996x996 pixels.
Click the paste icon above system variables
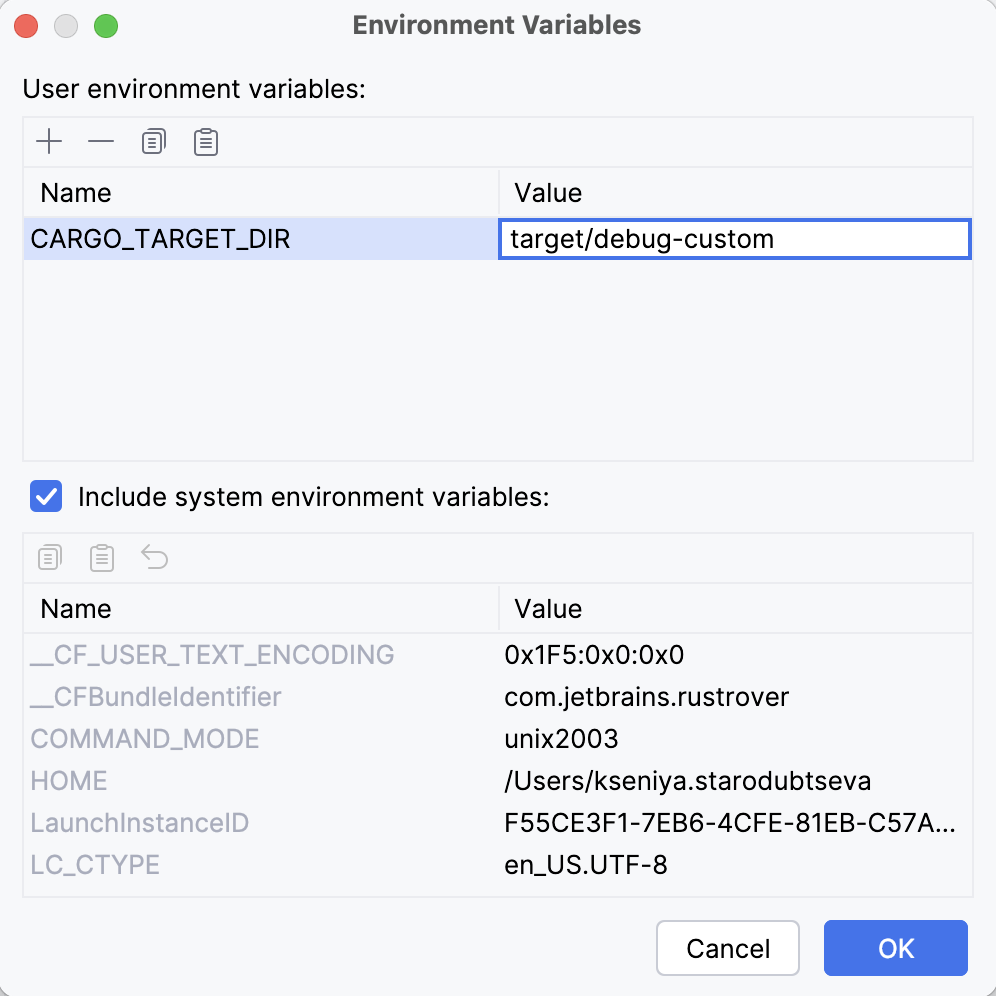click(102, 557)
